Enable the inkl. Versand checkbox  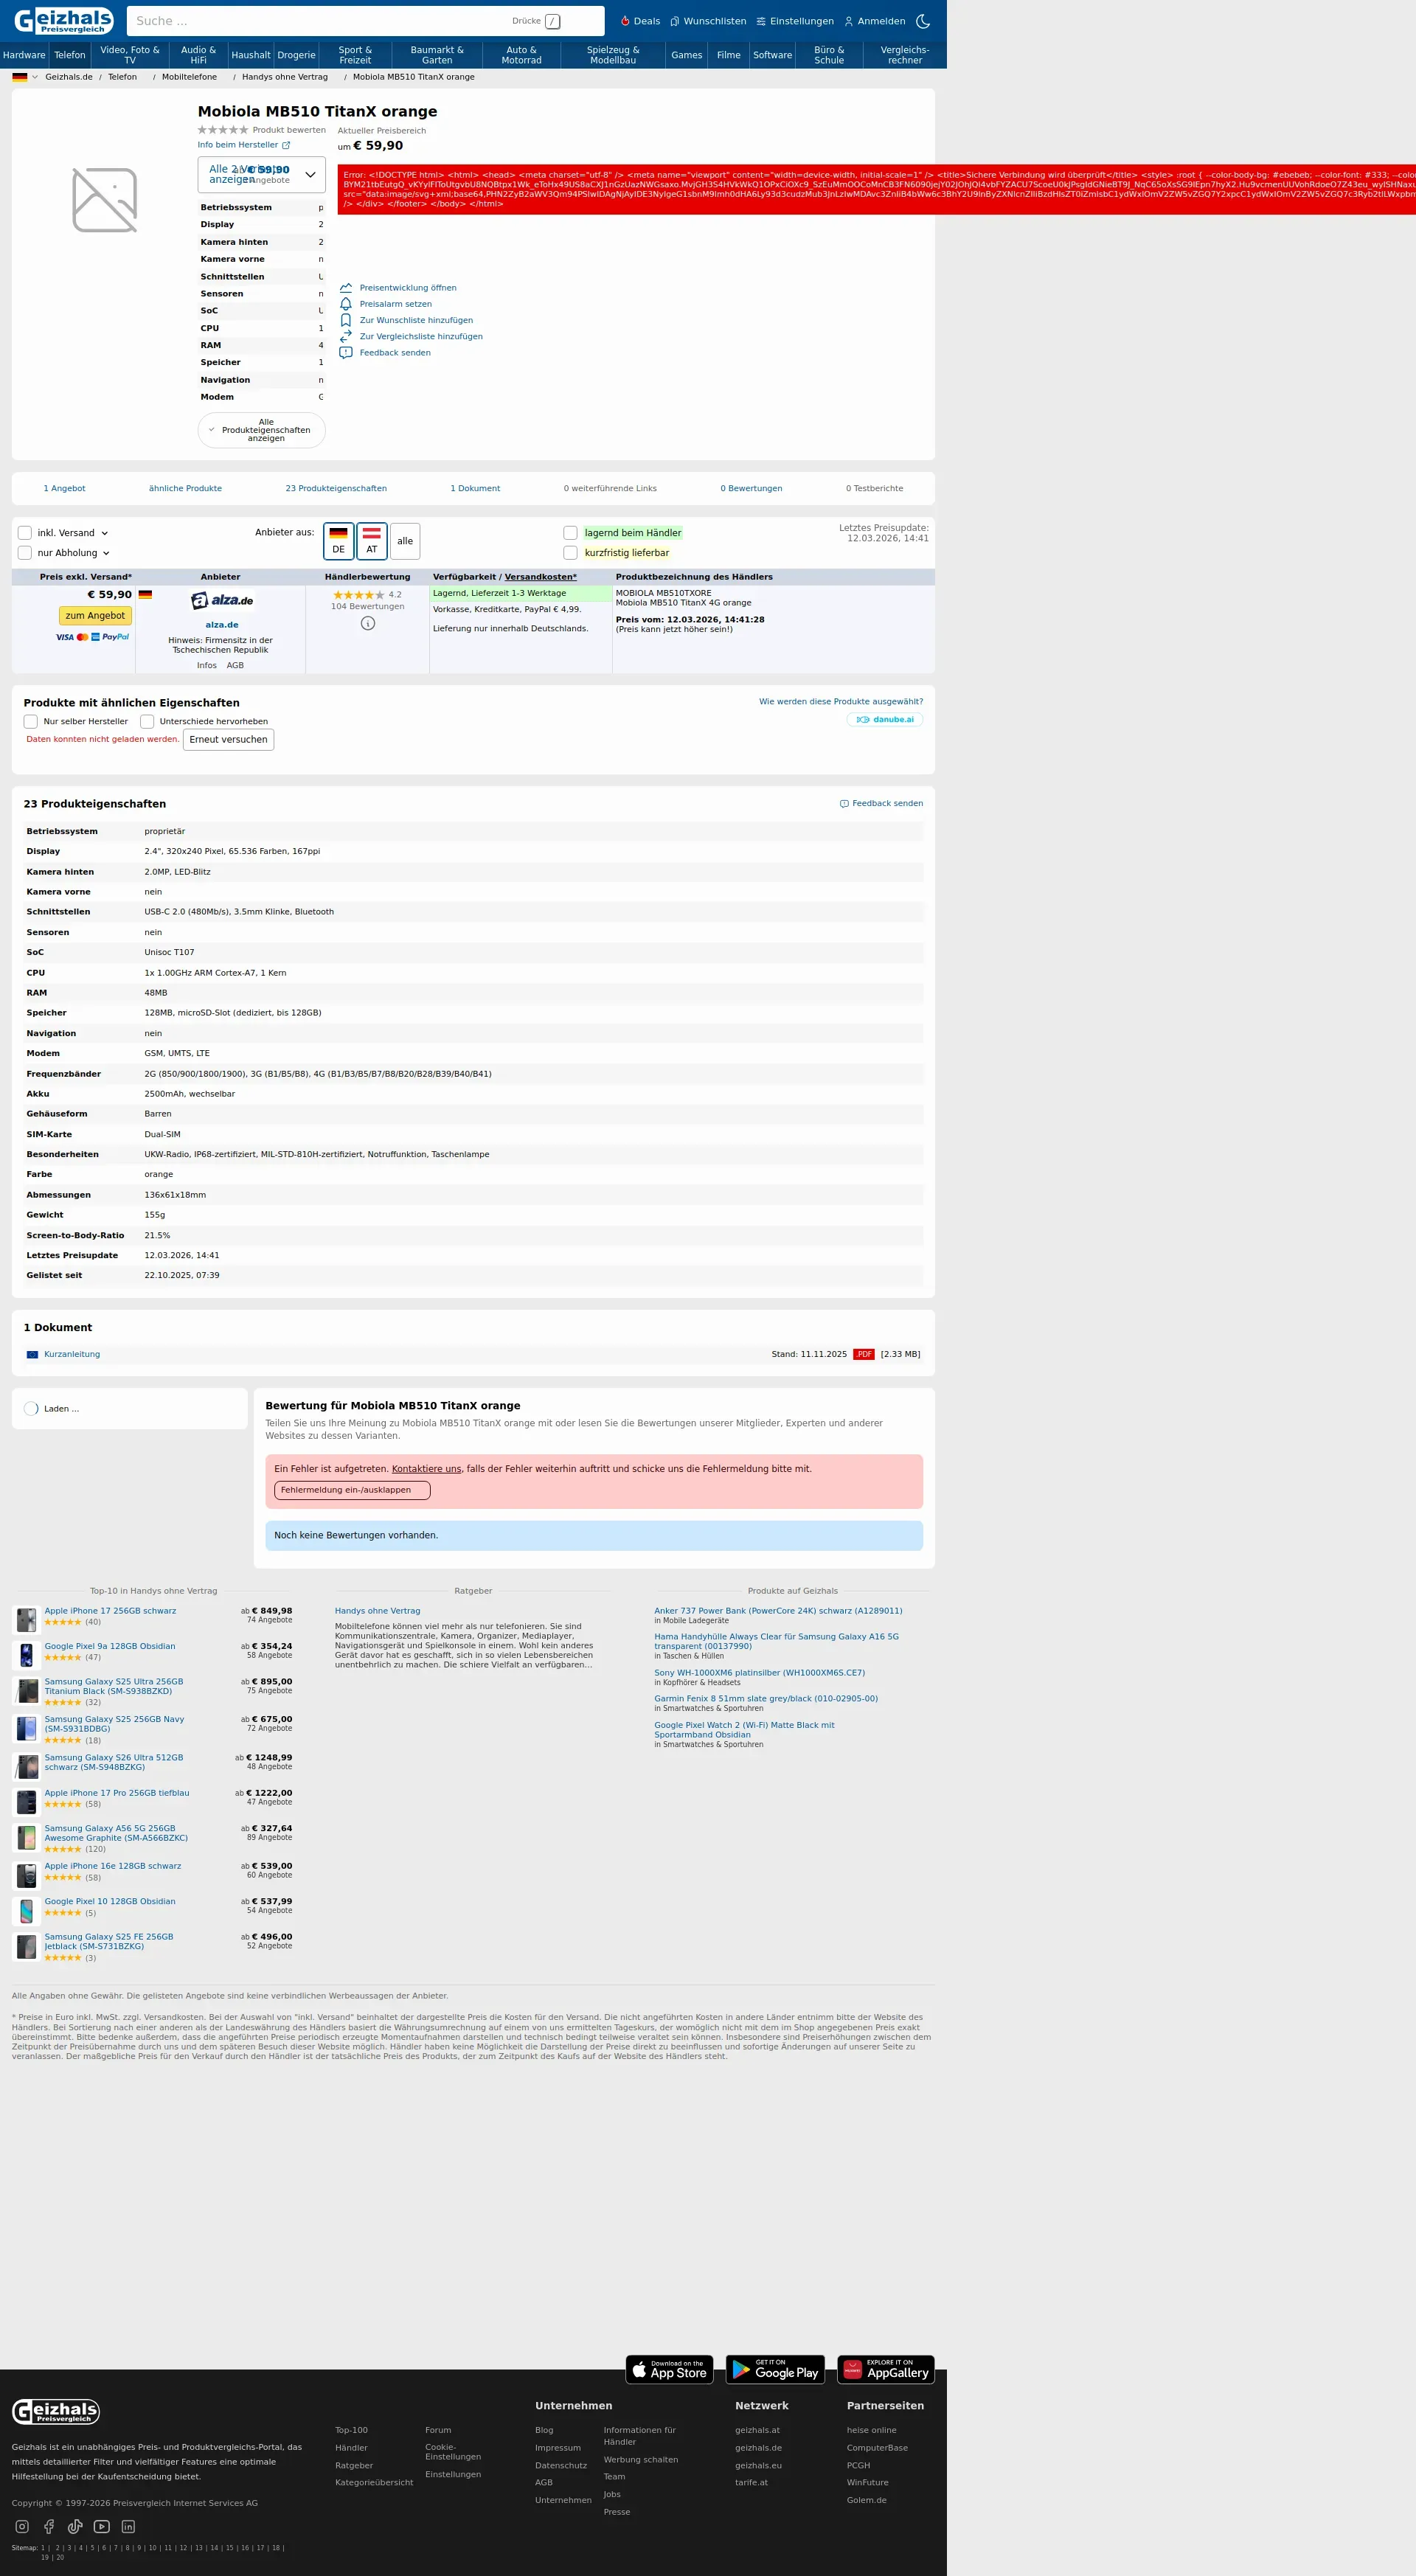pos(25,533)
